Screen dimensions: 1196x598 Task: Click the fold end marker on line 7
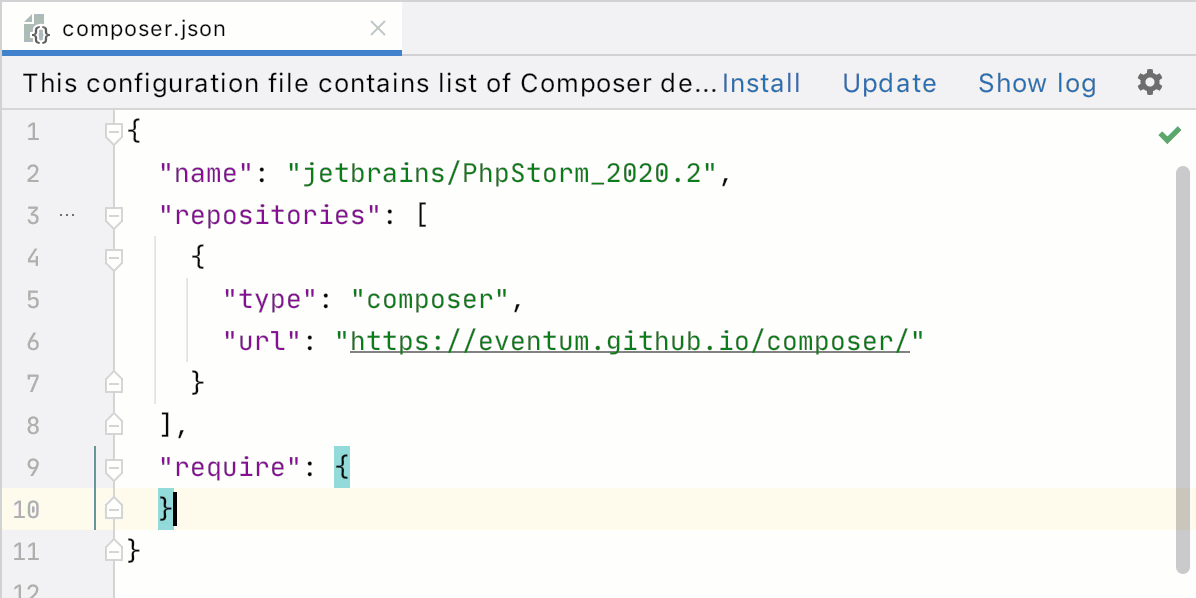coord(114,383)
